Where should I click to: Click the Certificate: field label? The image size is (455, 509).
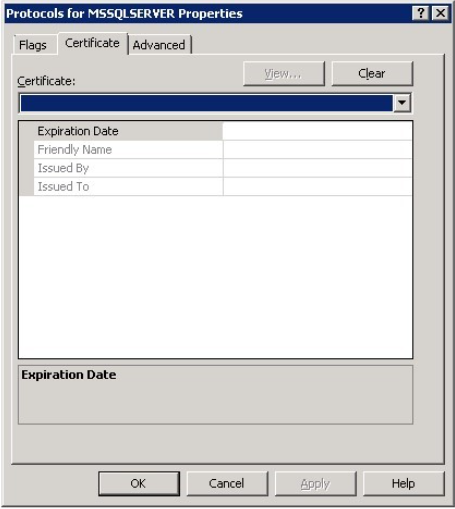(x=46, y=81)
